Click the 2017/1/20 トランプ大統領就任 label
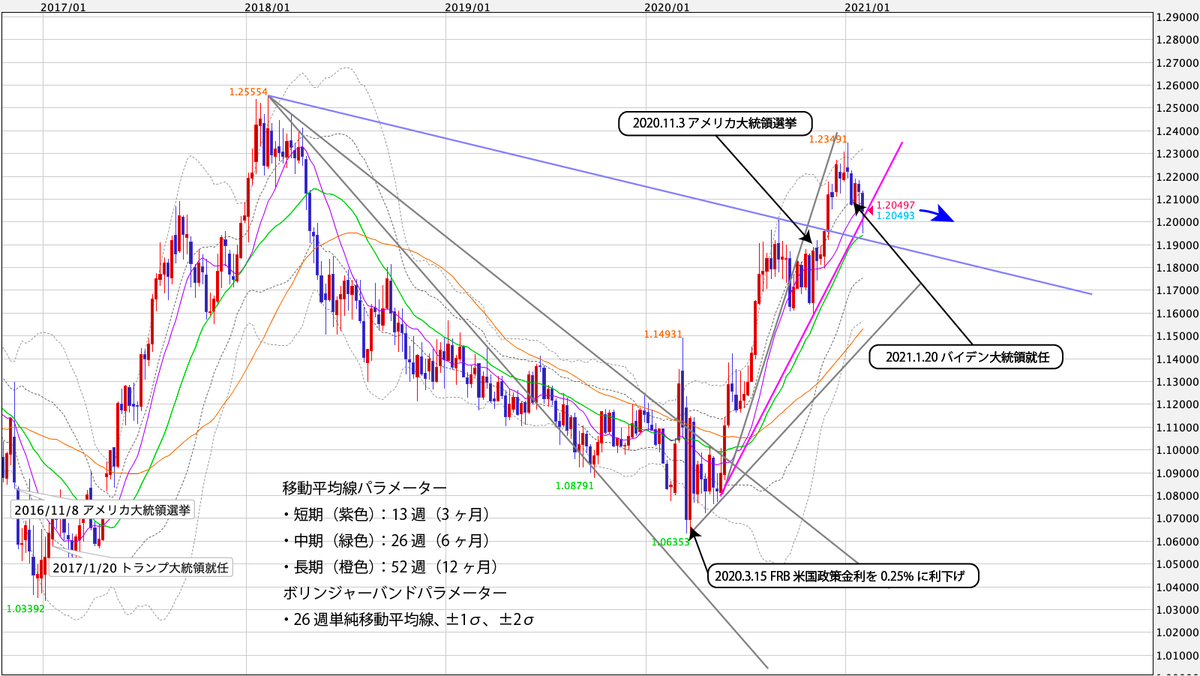The image size is (1200, 676). (141, 567)
